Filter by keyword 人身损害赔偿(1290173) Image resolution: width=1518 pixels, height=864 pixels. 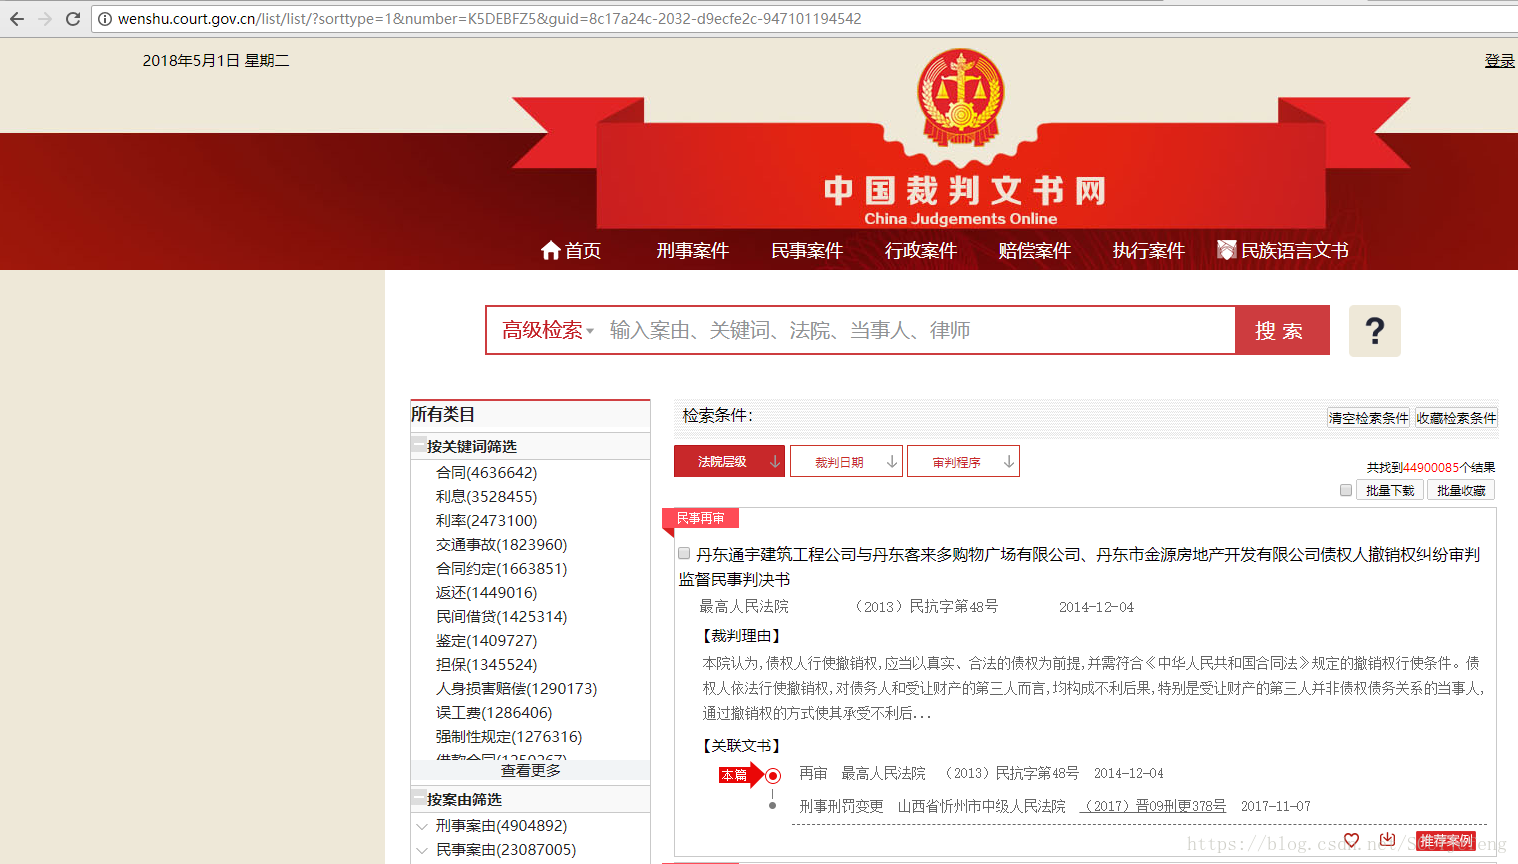[x=516, y=689]
